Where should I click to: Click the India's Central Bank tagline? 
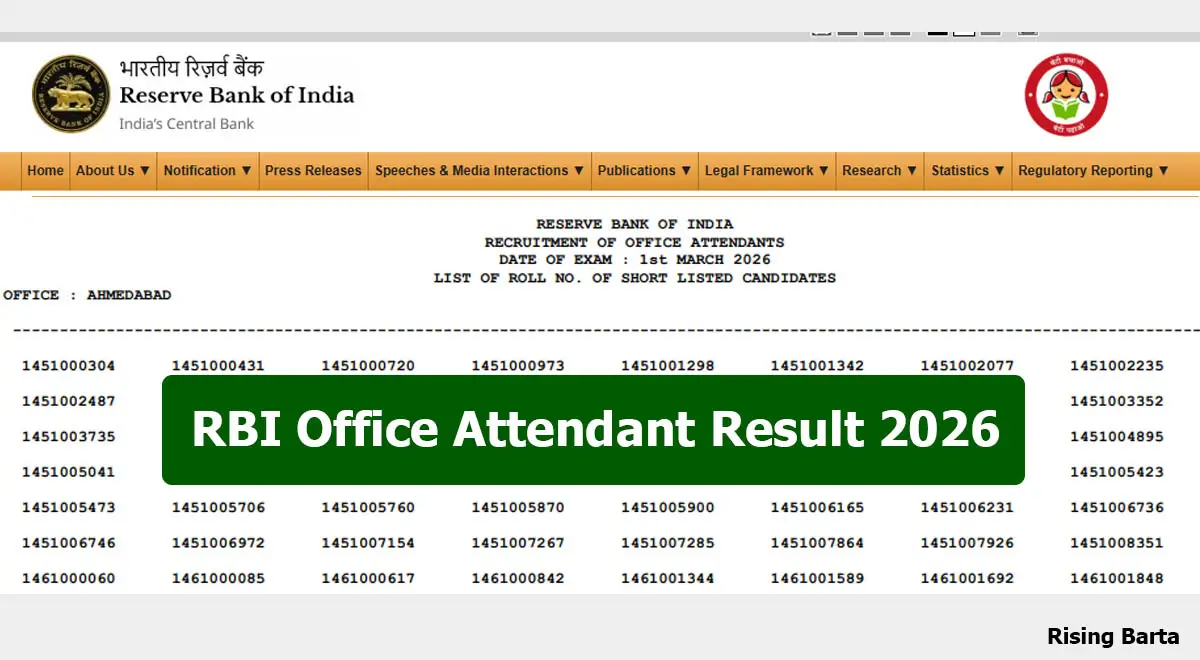(x=186, y=124)
